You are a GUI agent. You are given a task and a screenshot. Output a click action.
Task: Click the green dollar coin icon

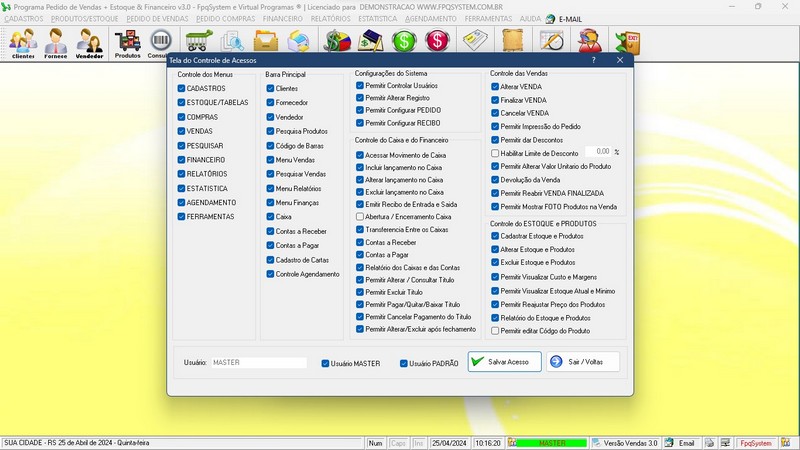[404, 41]
